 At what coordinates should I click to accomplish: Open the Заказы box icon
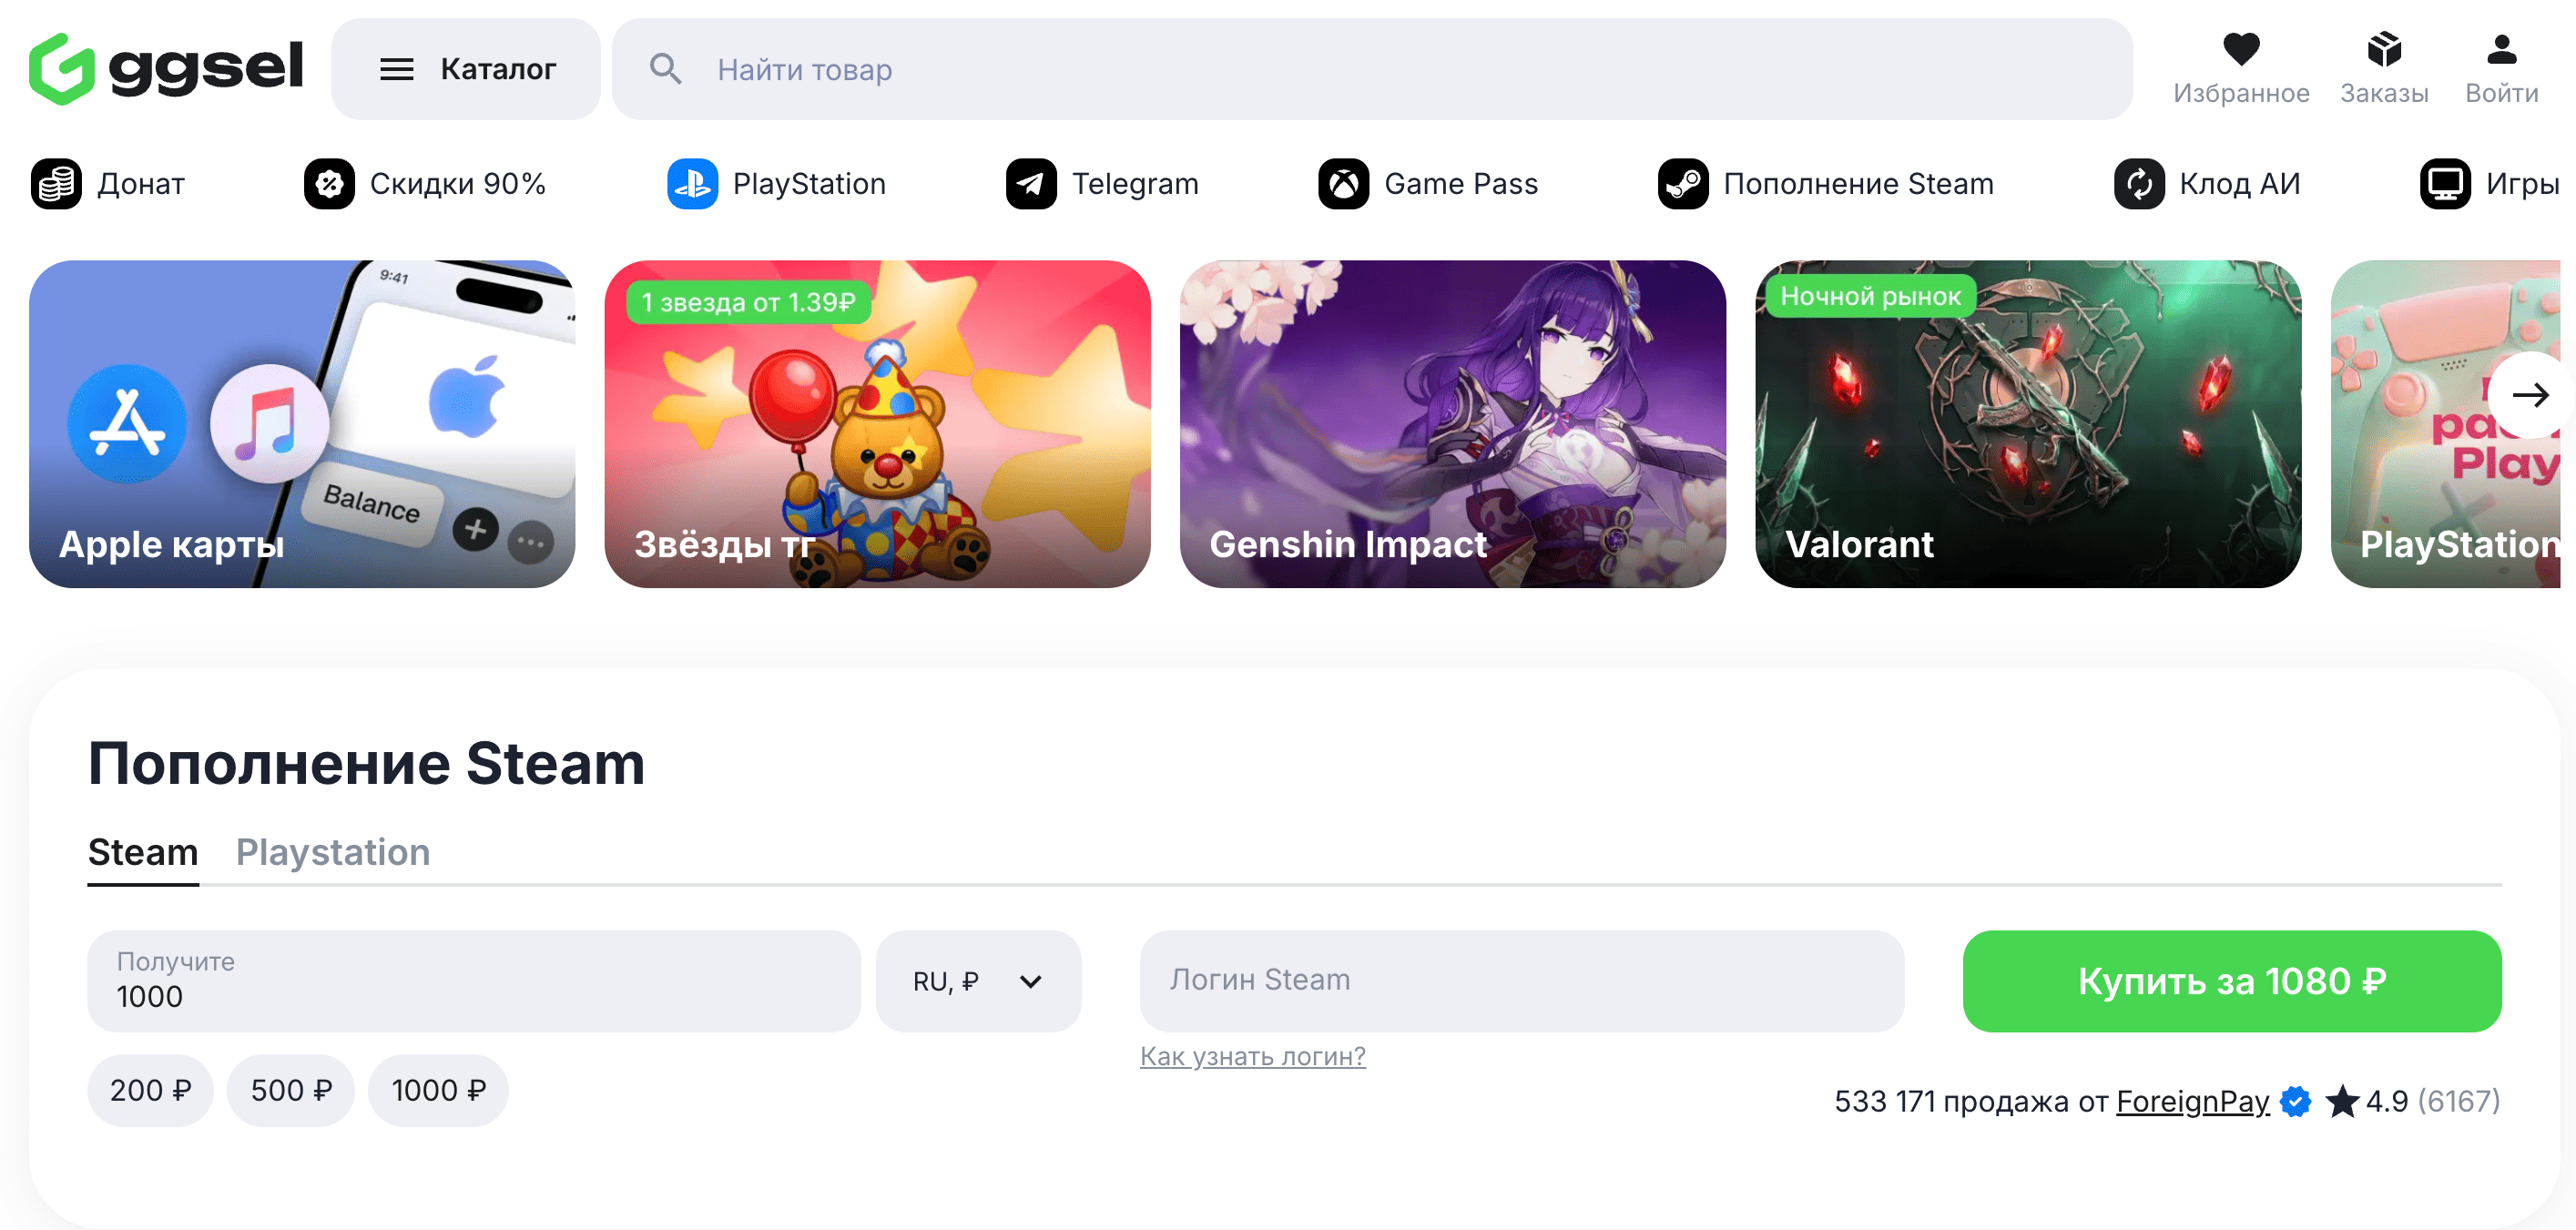(2383, 49)
